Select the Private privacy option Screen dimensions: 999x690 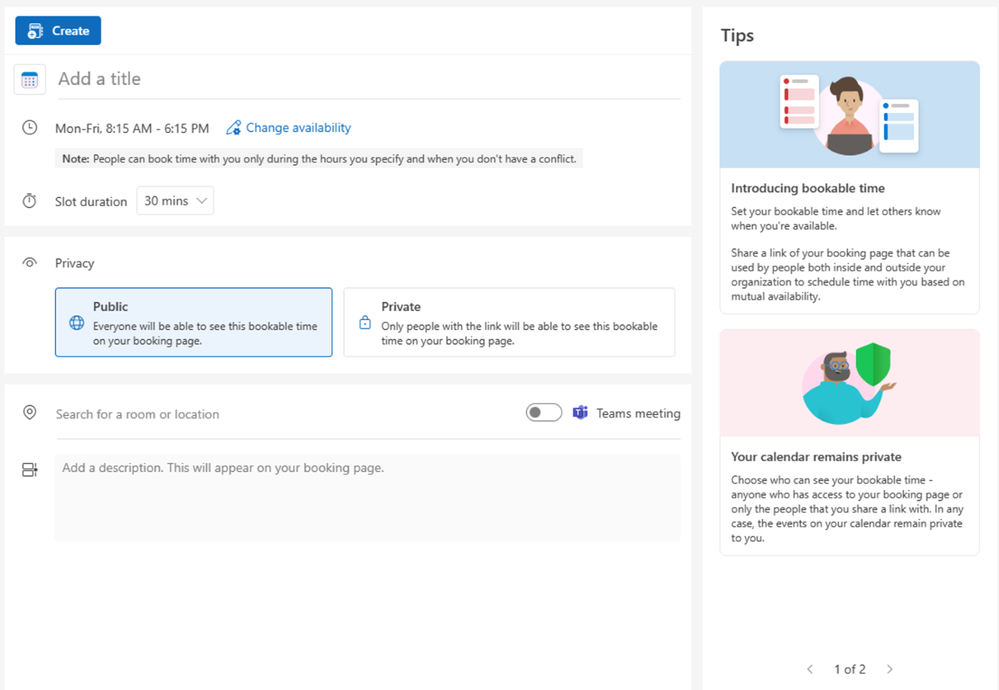pyautogui.click(x=509, y=322)
